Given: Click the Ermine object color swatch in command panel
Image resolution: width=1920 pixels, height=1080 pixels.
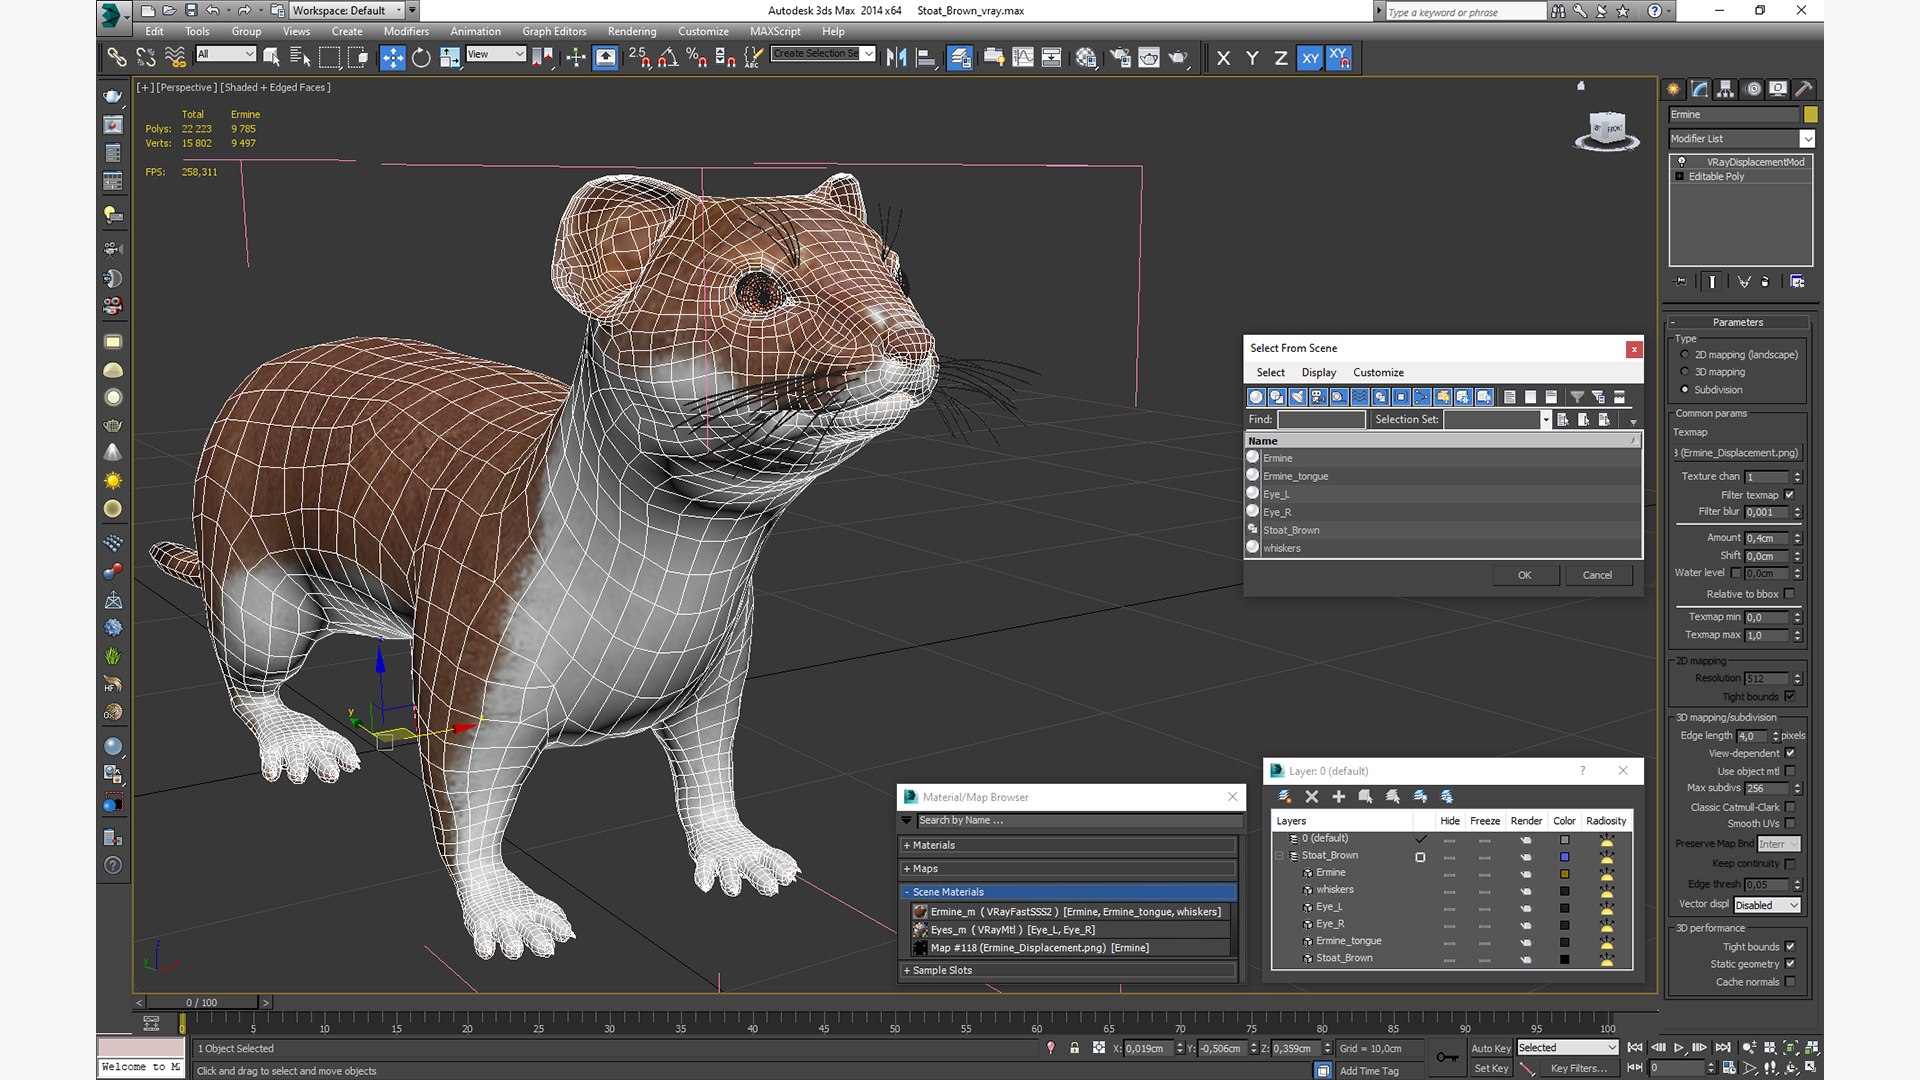Looking at the screenshot, I should click(x=1810, y=115).
